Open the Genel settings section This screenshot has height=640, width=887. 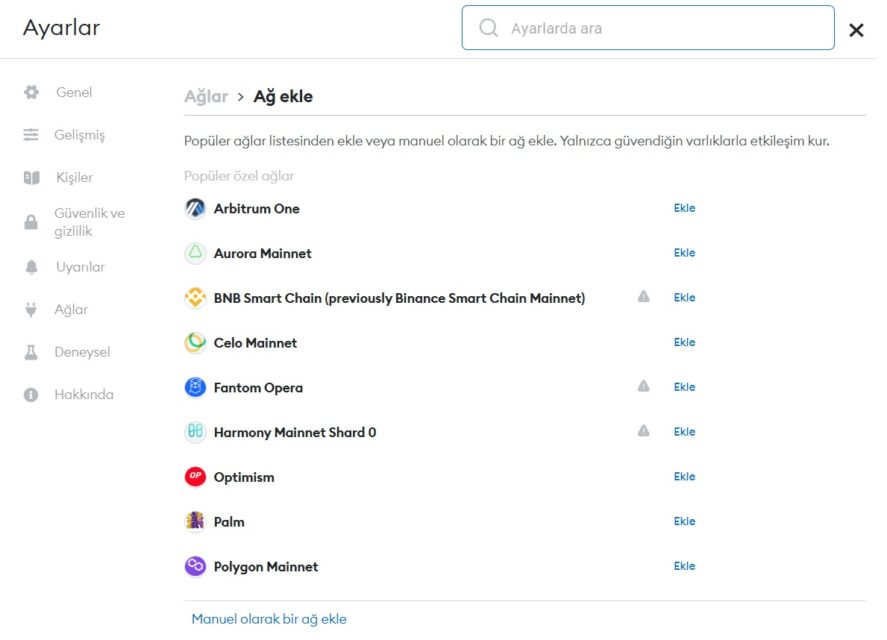(74, 92)
